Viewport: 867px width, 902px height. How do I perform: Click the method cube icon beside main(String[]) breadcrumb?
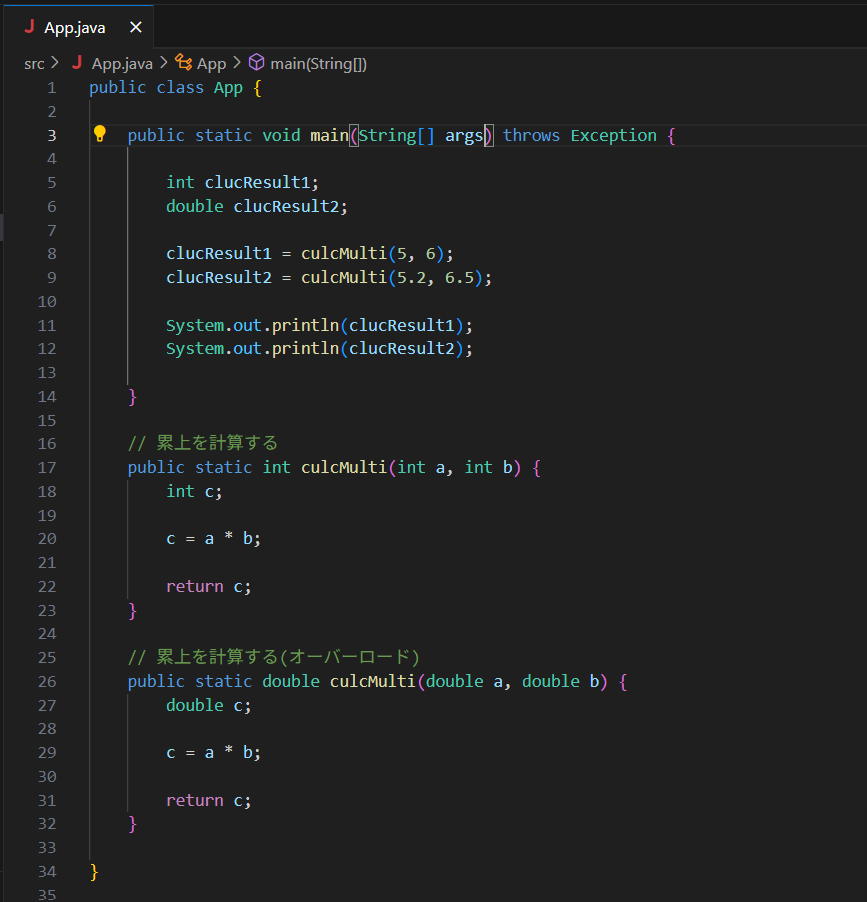[x=256, y=63]
